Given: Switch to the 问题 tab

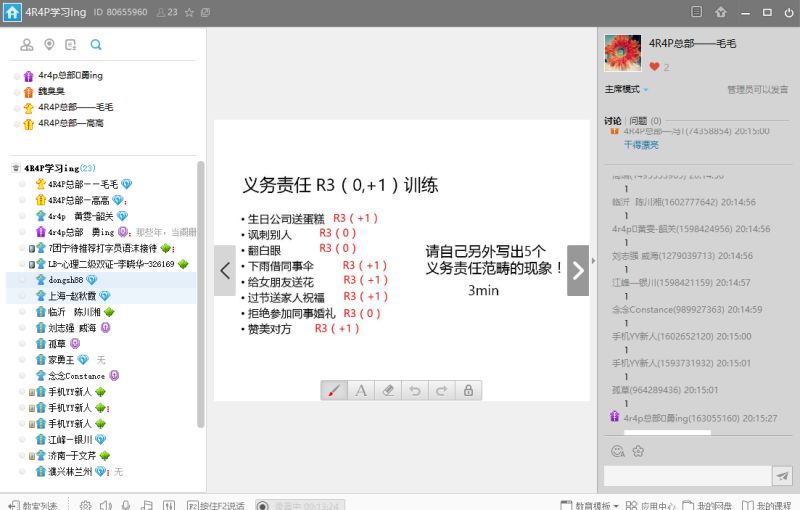Looking at the screenshot, I should (x=641, y=121).
